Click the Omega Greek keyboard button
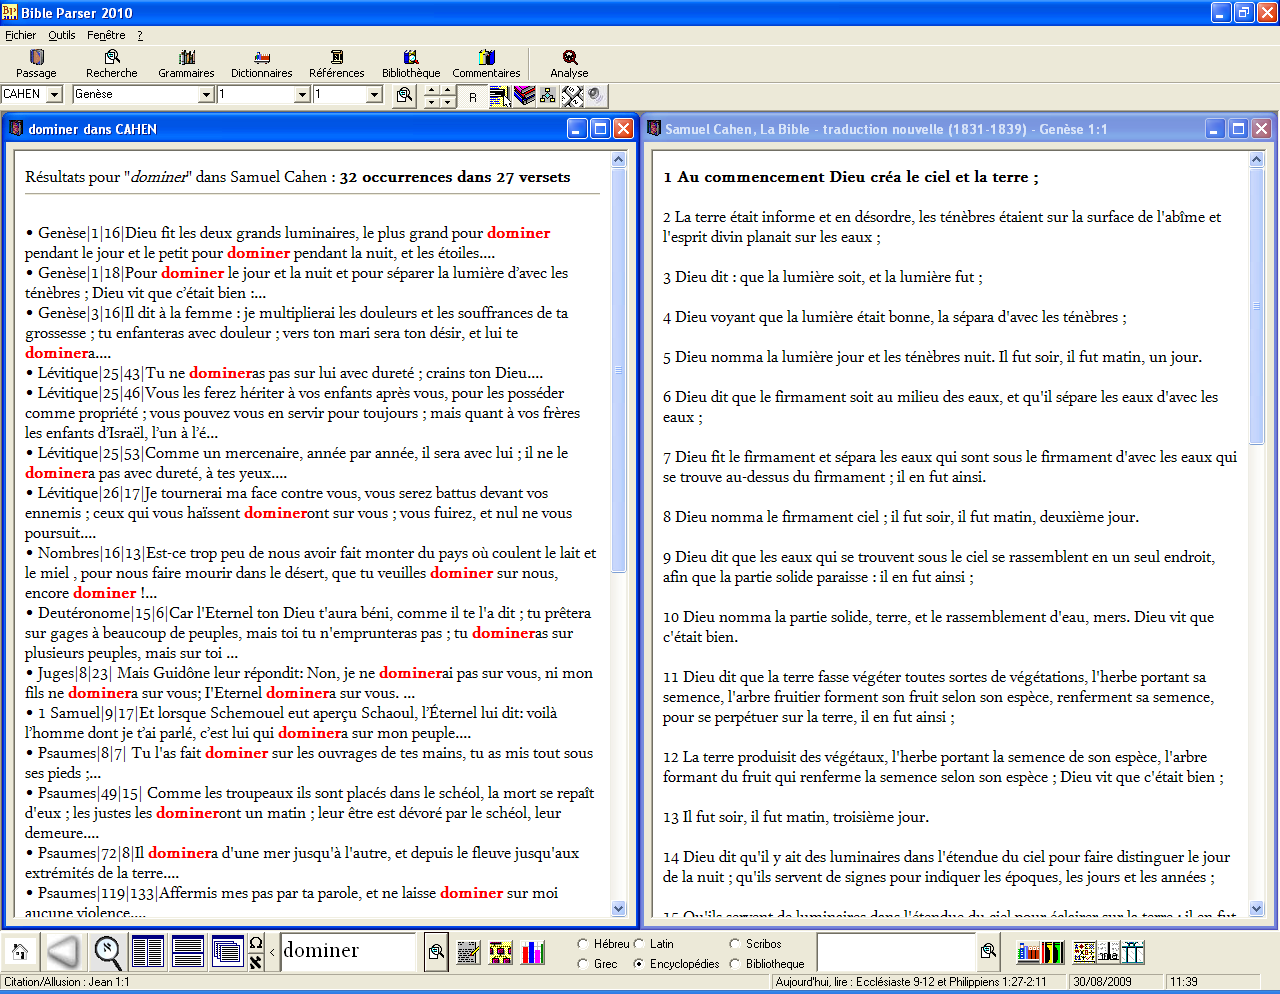This screenshot has width=1280, height=994. (x=256, y=942)
